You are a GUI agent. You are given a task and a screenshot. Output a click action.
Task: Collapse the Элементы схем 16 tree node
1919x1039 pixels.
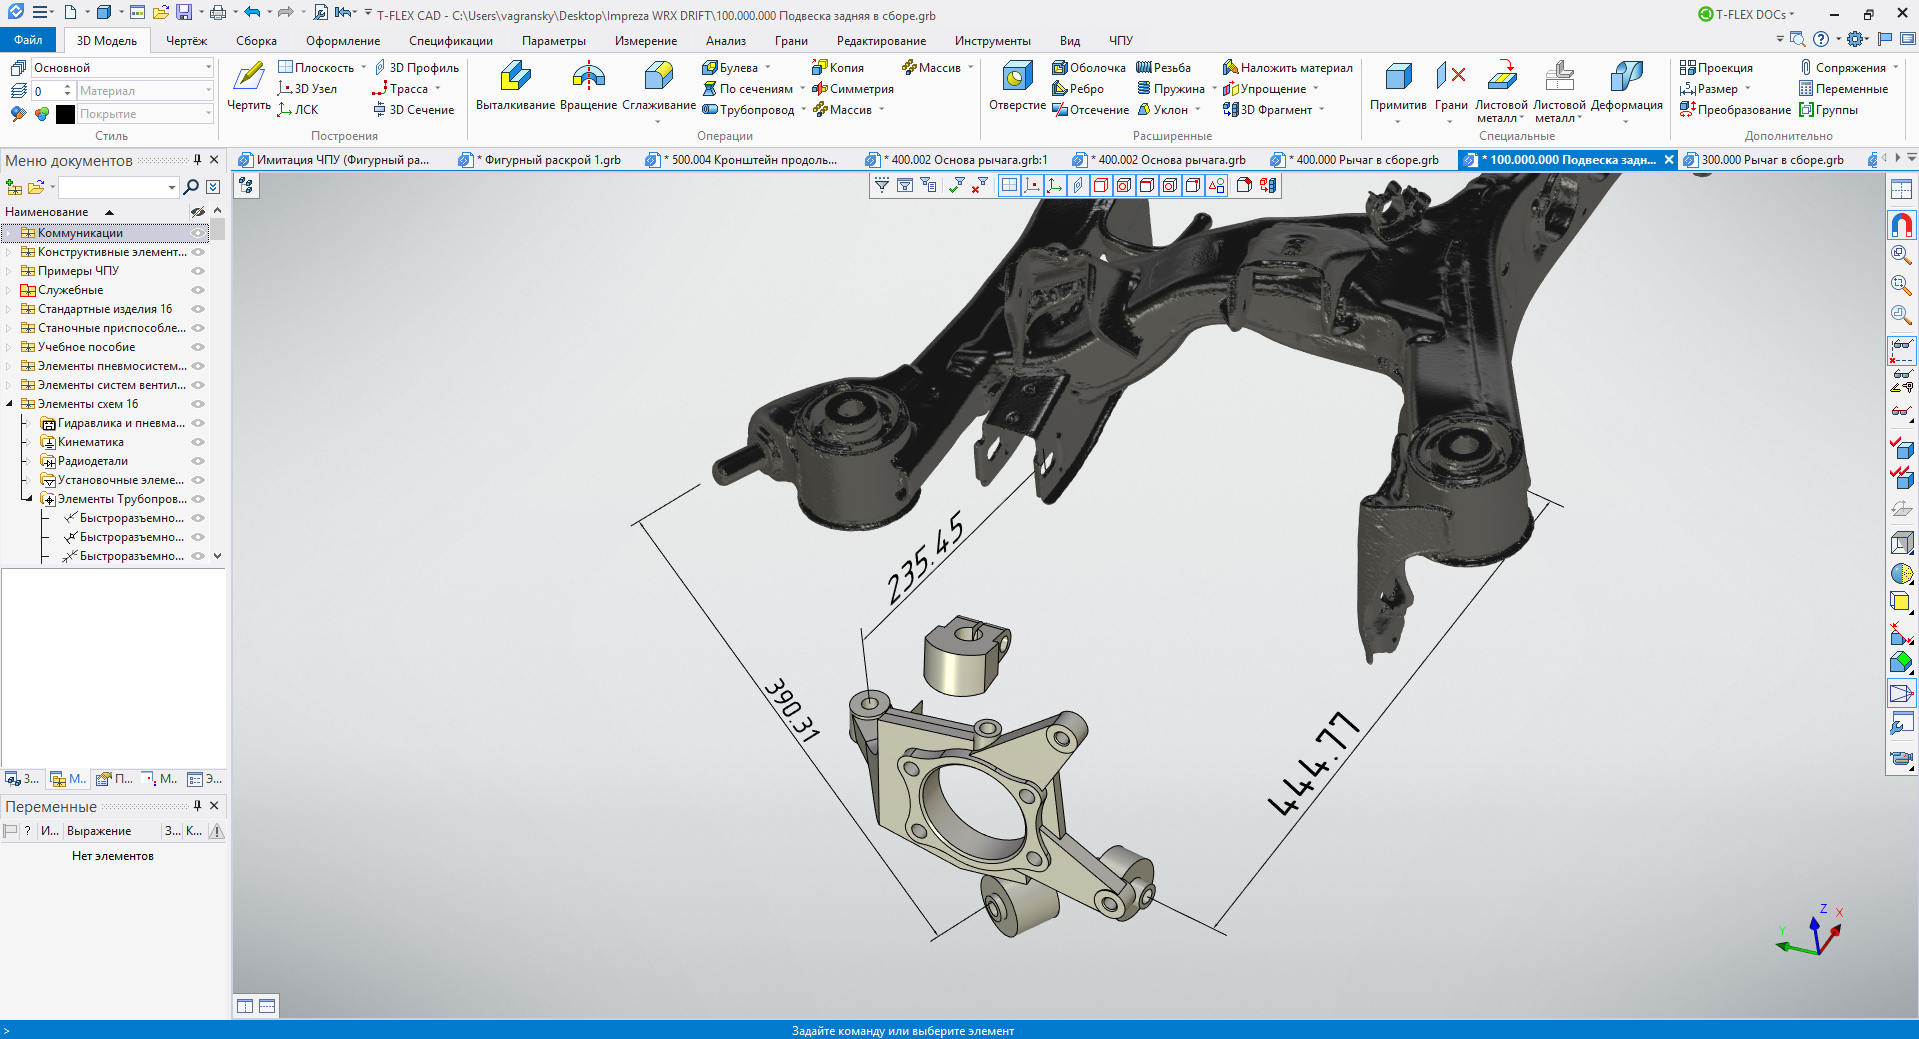(x=10, y=404)
